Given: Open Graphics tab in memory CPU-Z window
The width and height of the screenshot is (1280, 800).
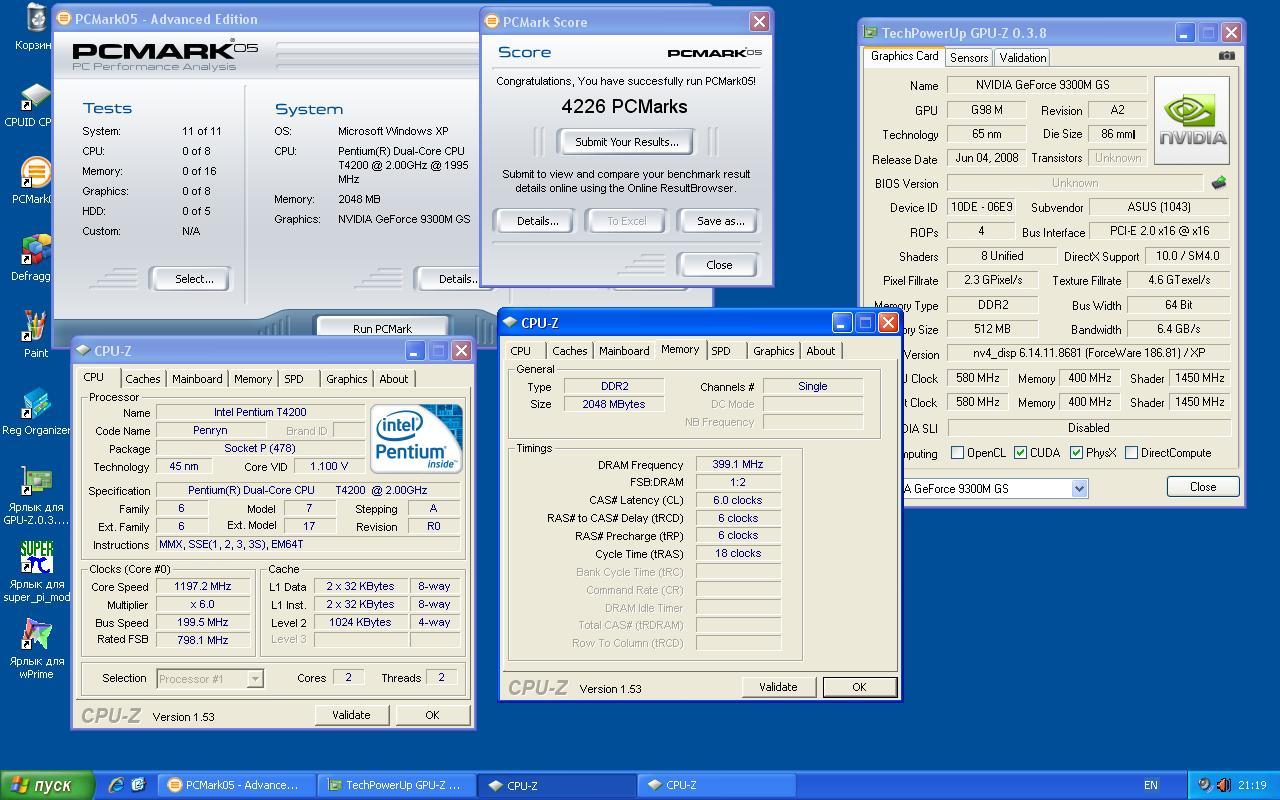Looking at the screenshot, I should point(773,351).
